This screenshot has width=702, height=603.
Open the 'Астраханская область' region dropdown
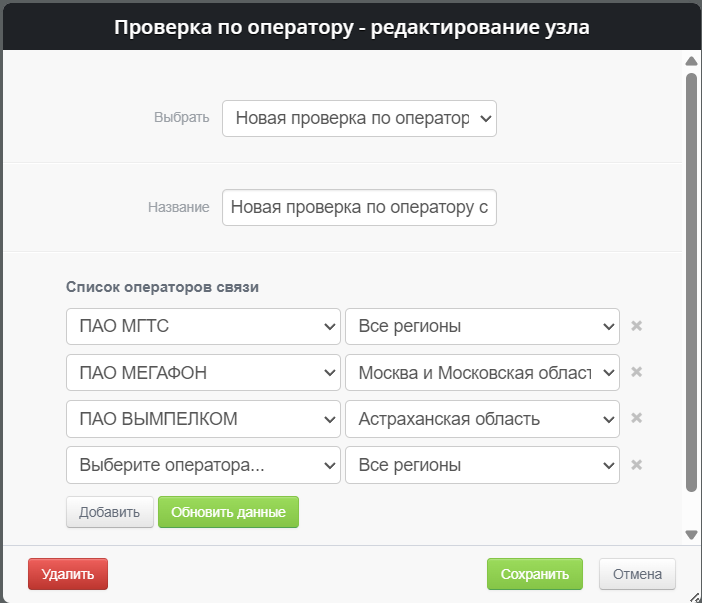pyautogui.click(x=482, y=419)
